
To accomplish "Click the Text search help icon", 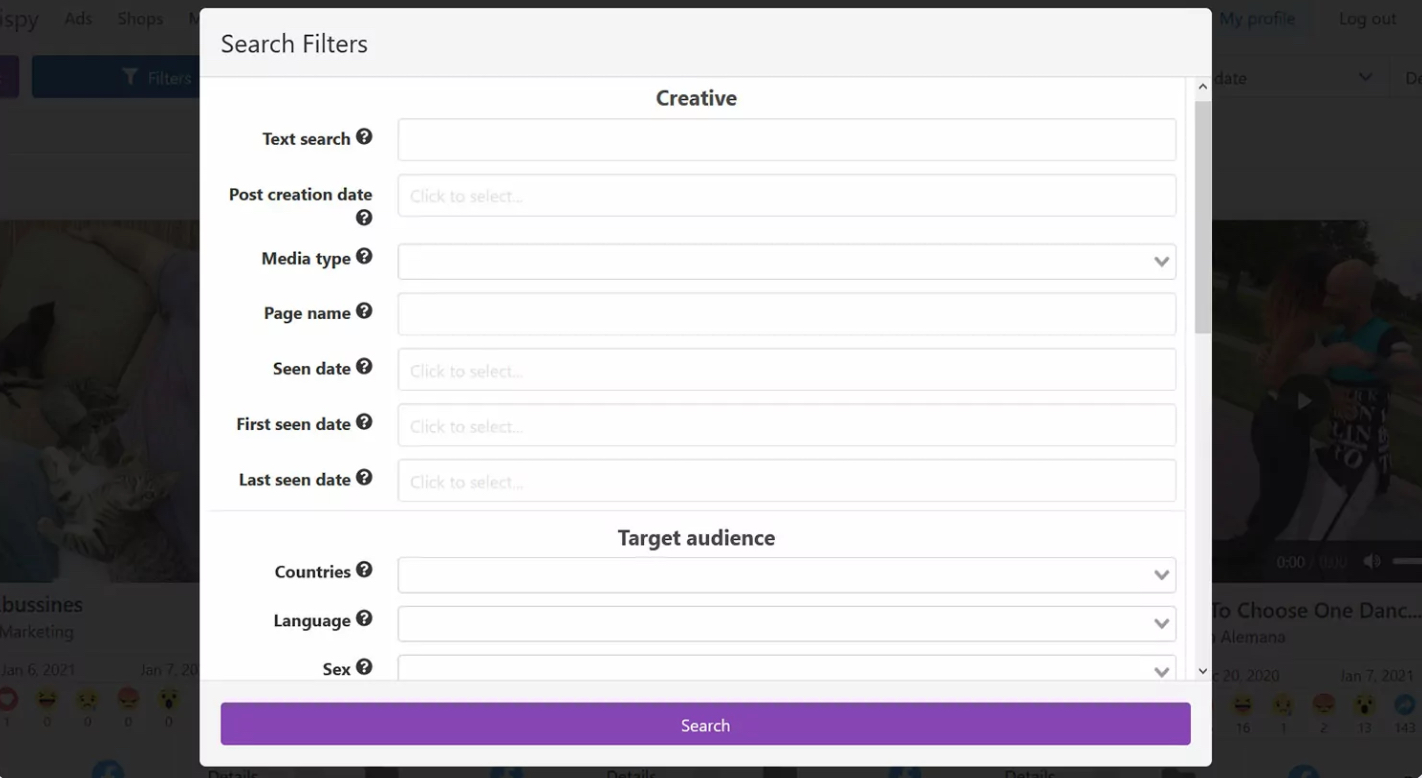I will coord(365,137).
